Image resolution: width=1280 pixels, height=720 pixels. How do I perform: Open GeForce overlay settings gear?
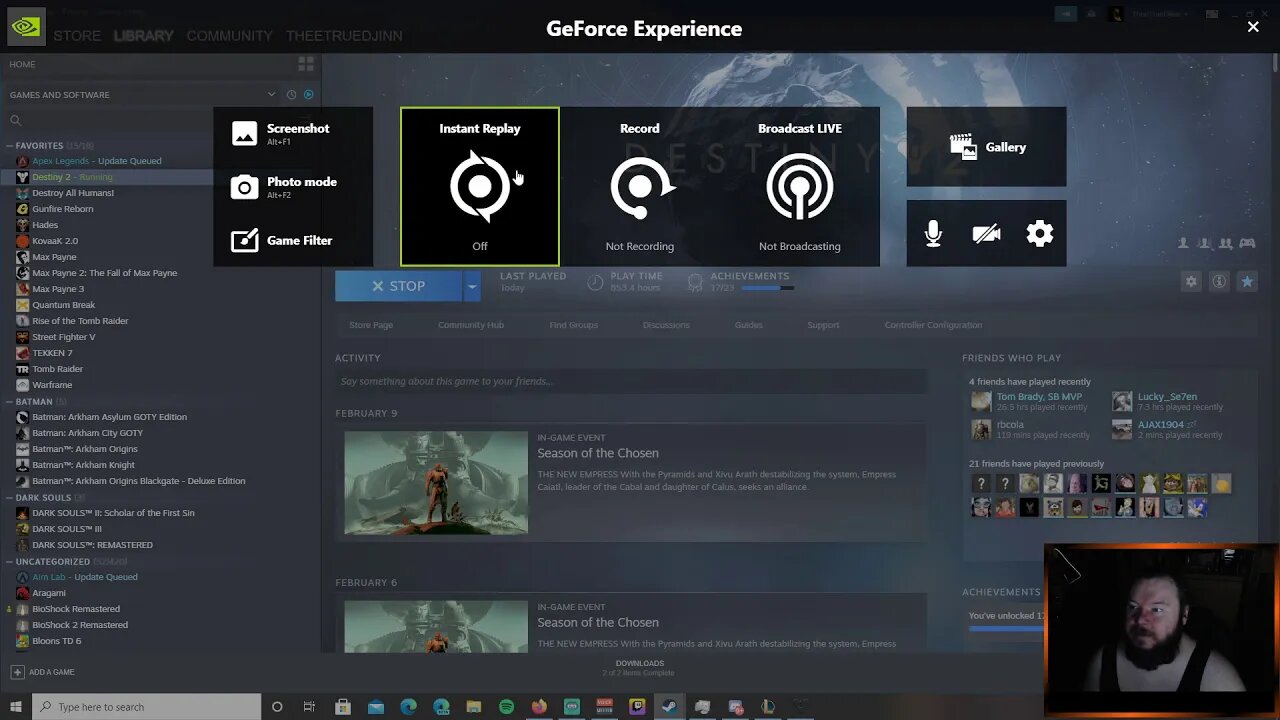(1040, 234)
